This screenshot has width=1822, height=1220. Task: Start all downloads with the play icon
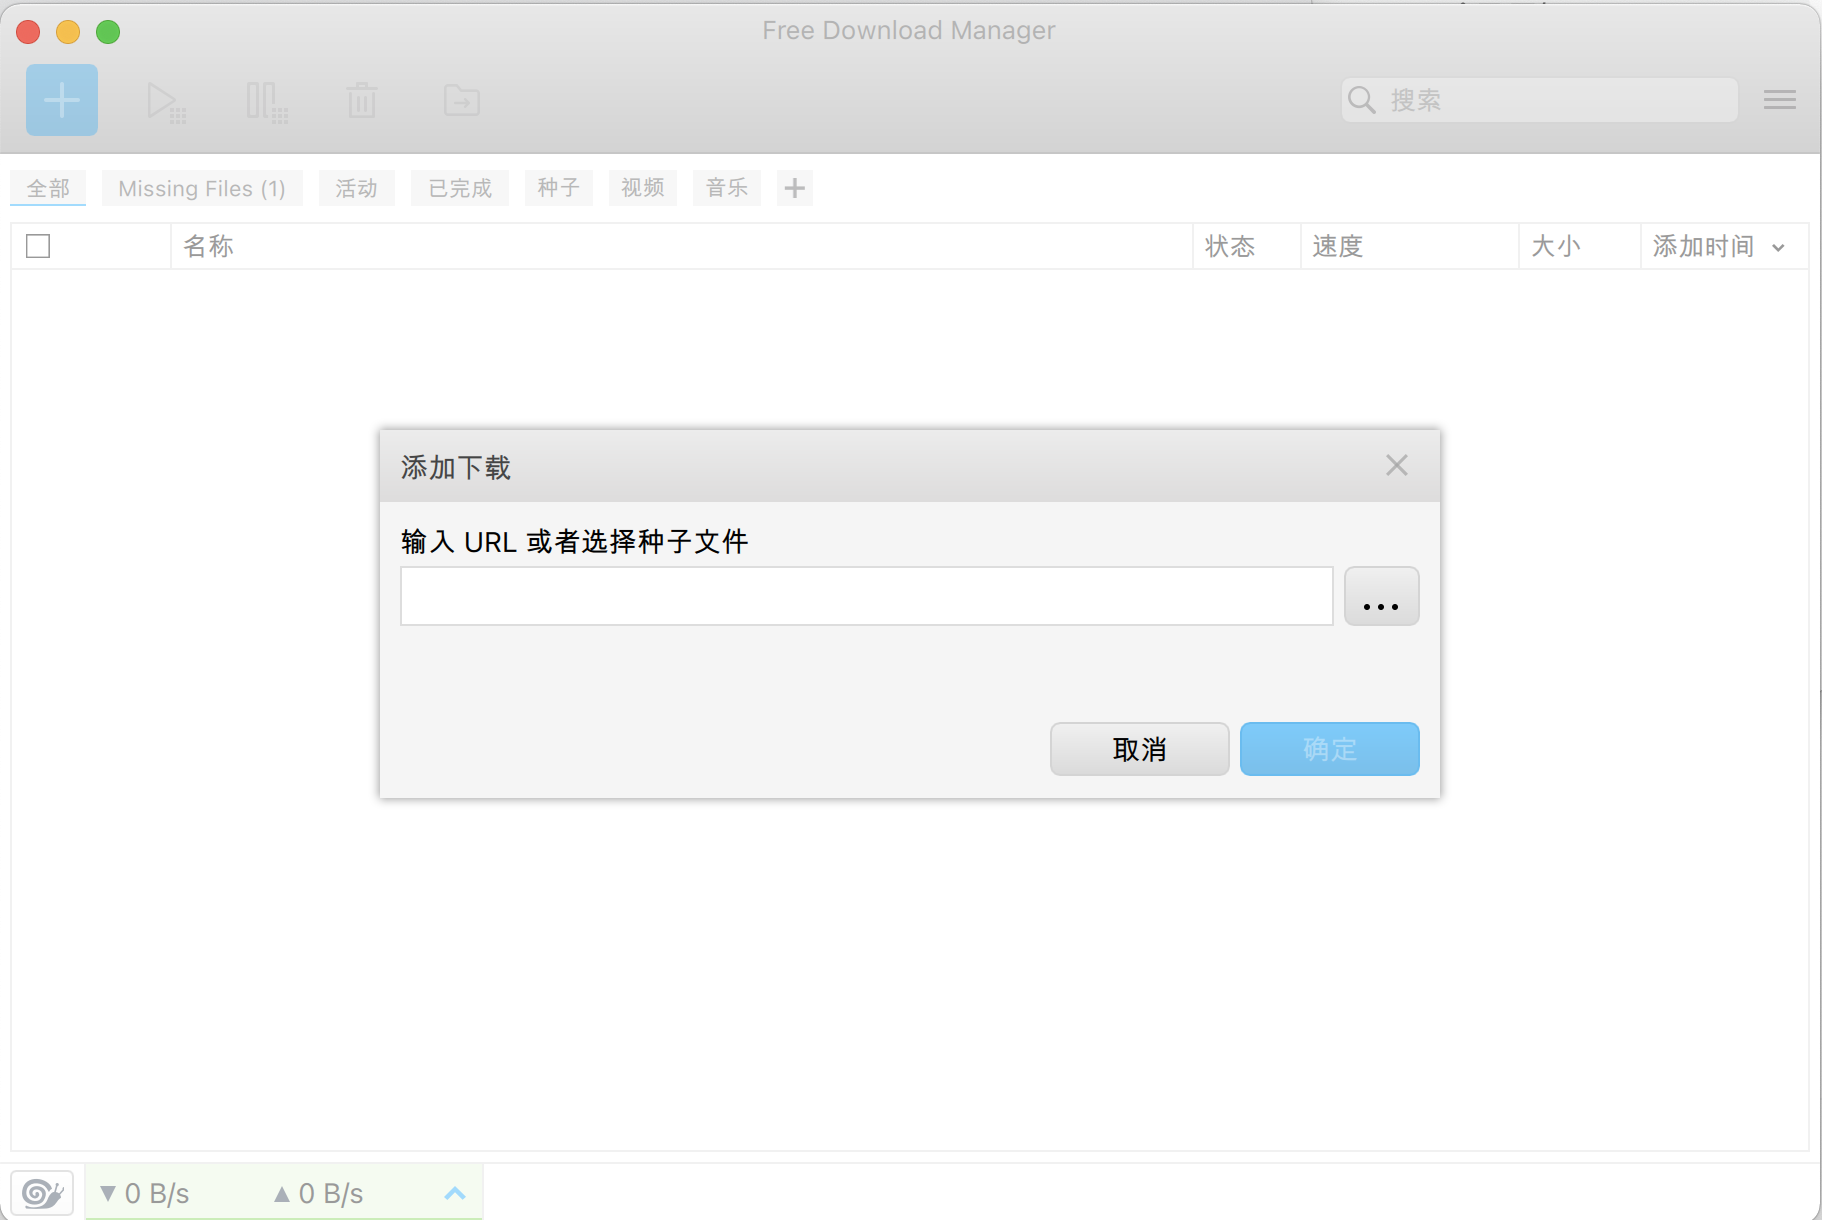166,102
